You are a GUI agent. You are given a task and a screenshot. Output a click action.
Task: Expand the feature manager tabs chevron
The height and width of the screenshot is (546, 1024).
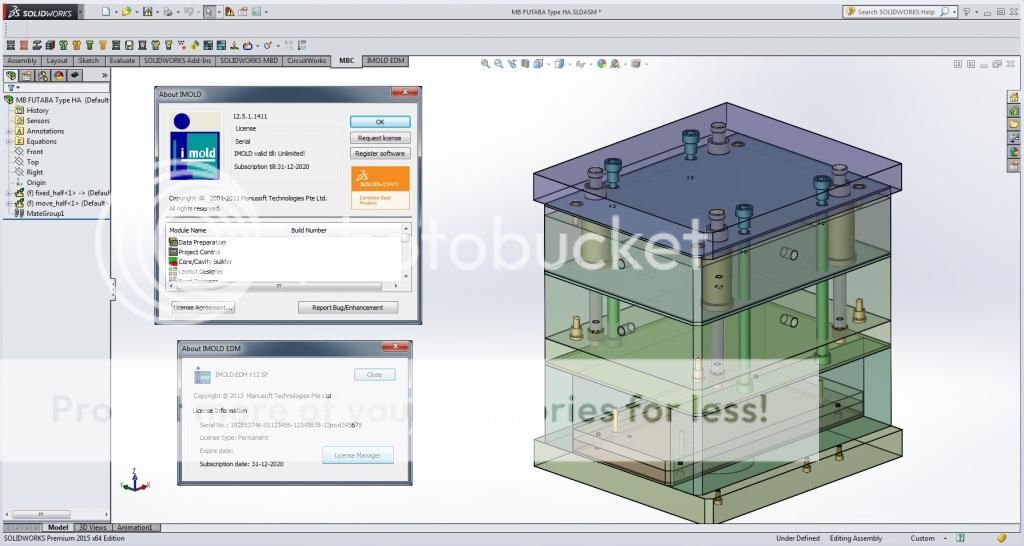click(x=104, y=76)
